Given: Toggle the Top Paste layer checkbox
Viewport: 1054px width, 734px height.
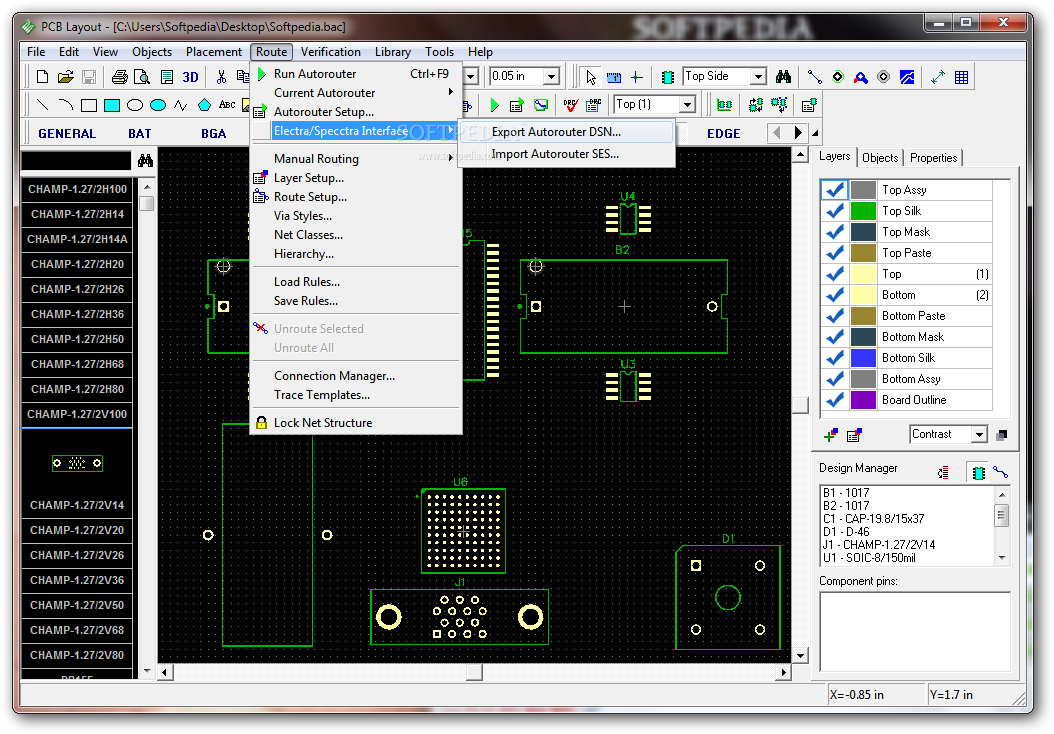Looking at the screenshot, I should (x=835, y=253).
